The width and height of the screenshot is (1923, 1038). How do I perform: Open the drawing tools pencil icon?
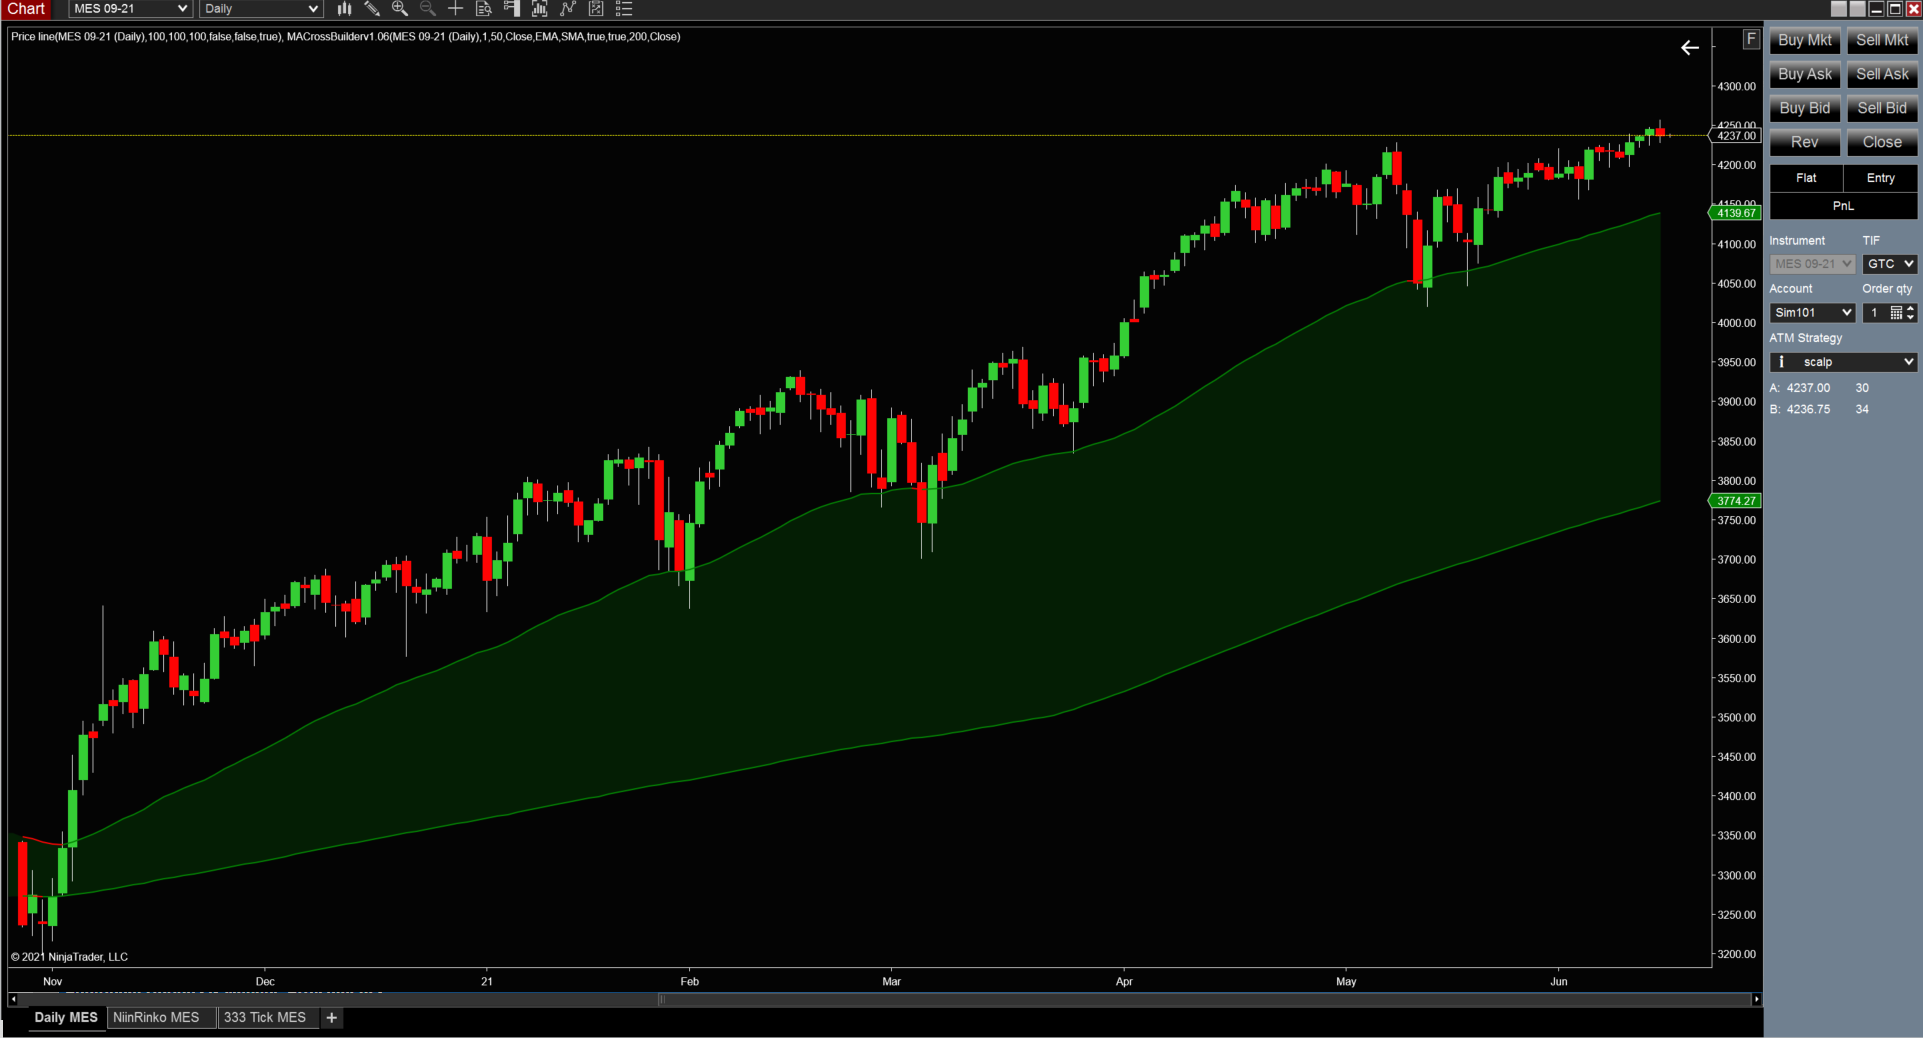point(372,9)
